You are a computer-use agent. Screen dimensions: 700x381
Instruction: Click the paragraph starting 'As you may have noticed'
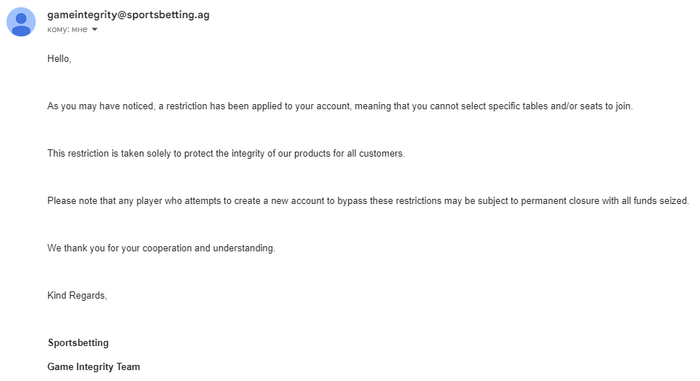(x=340, y=106)
